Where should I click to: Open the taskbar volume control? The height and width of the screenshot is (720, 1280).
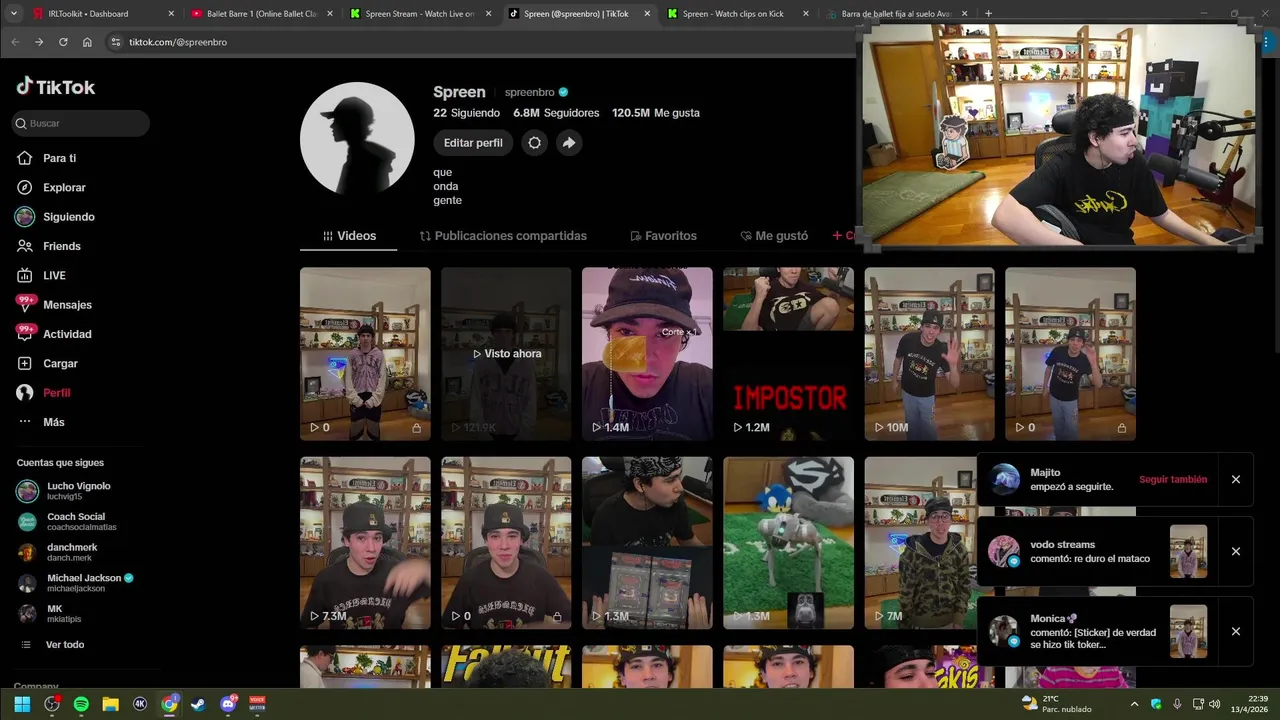click(1214, 704)
